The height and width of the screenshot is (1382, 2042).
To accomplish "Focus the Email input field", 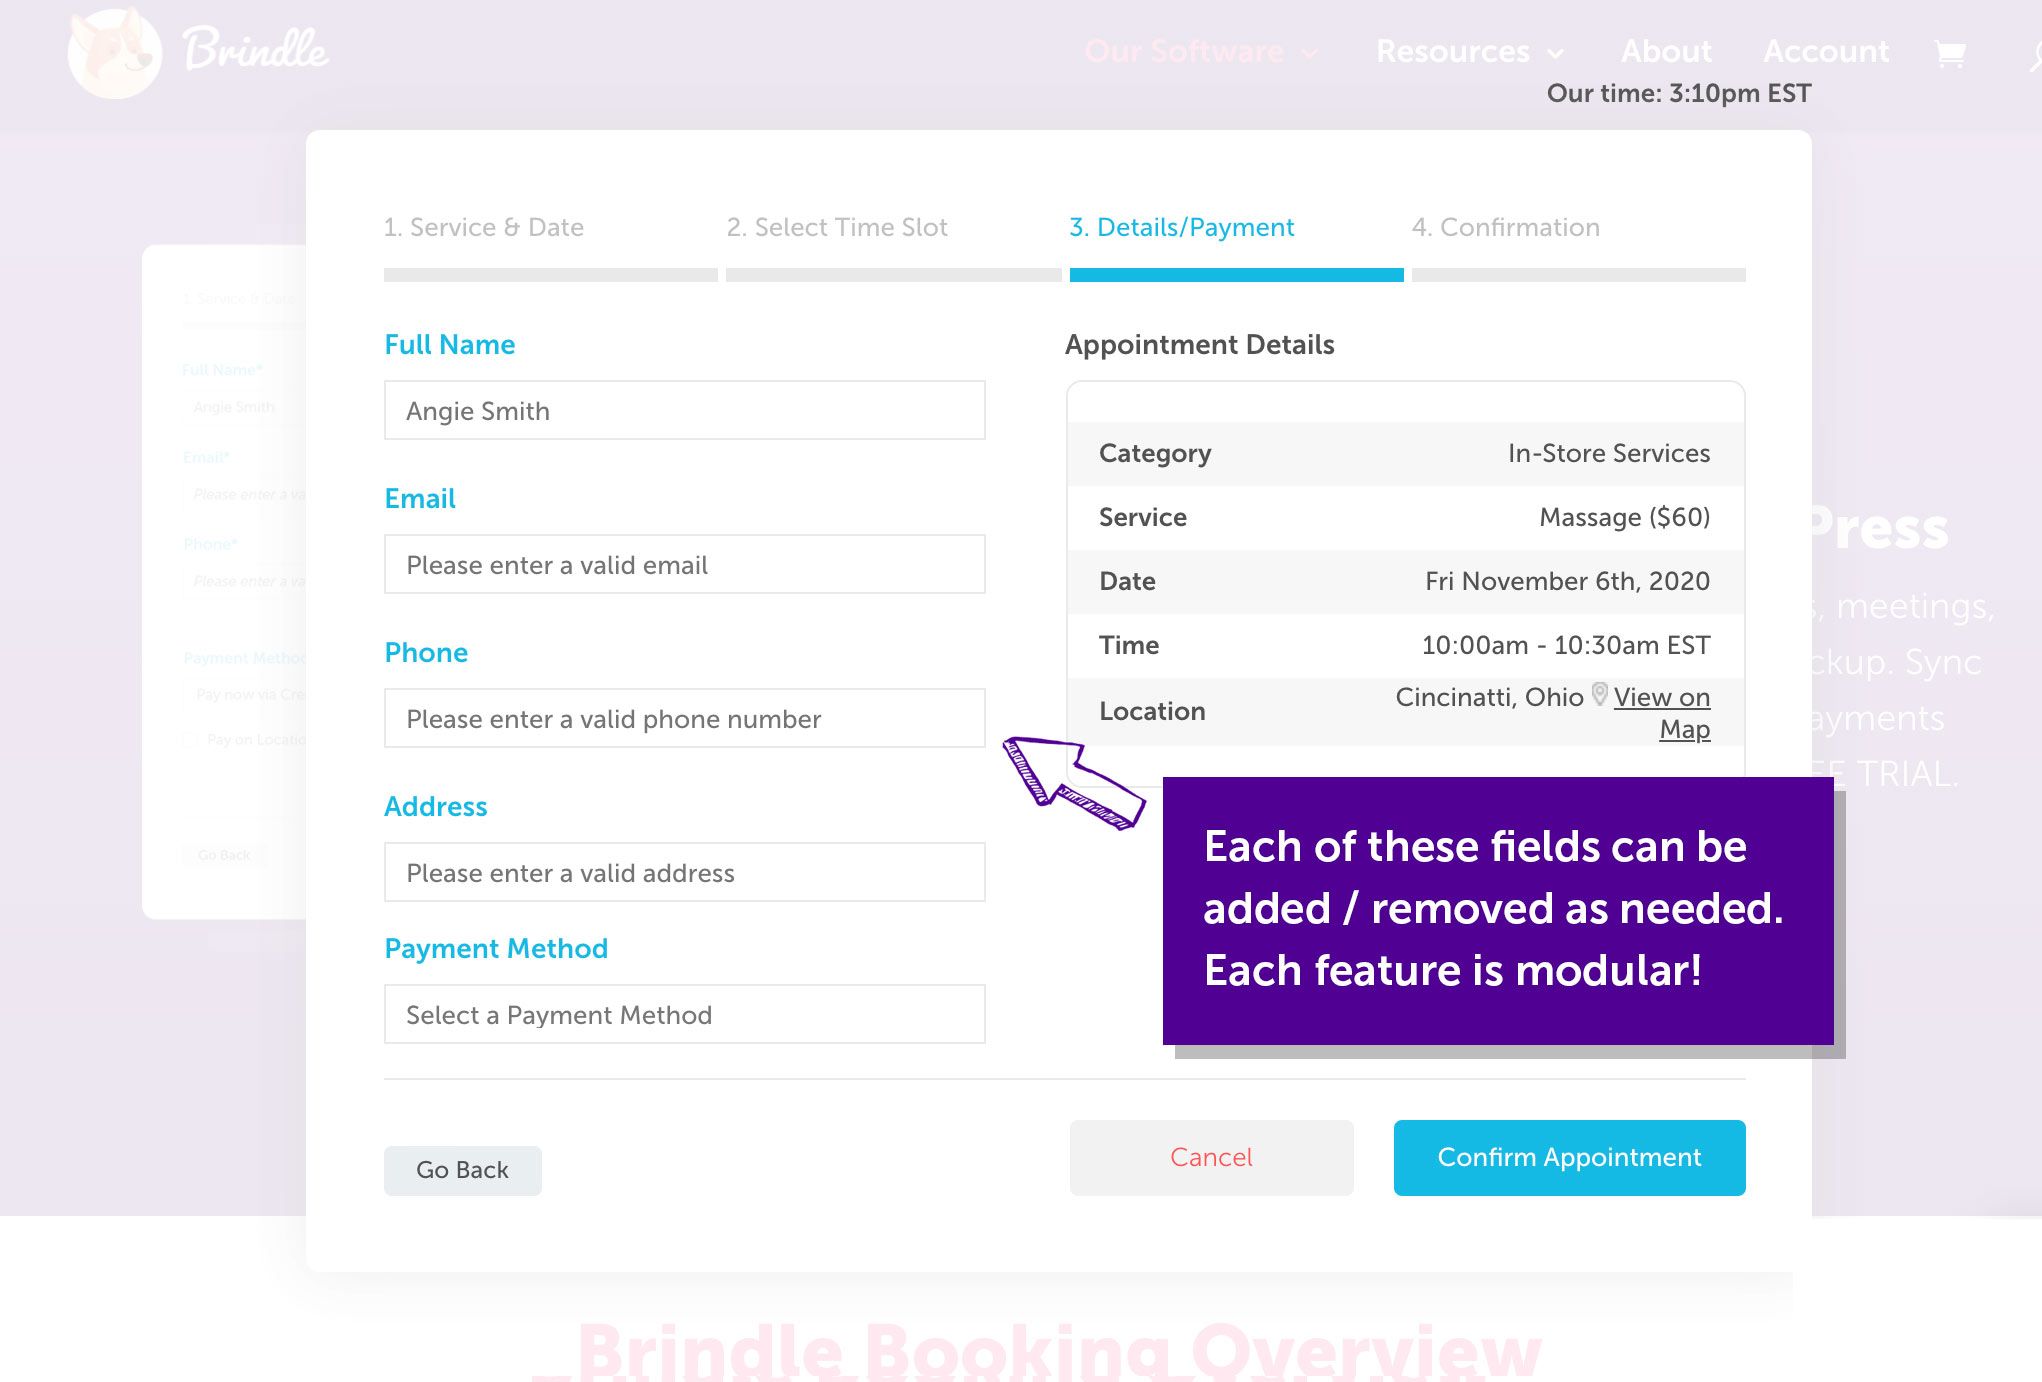I will pos(684,565).
